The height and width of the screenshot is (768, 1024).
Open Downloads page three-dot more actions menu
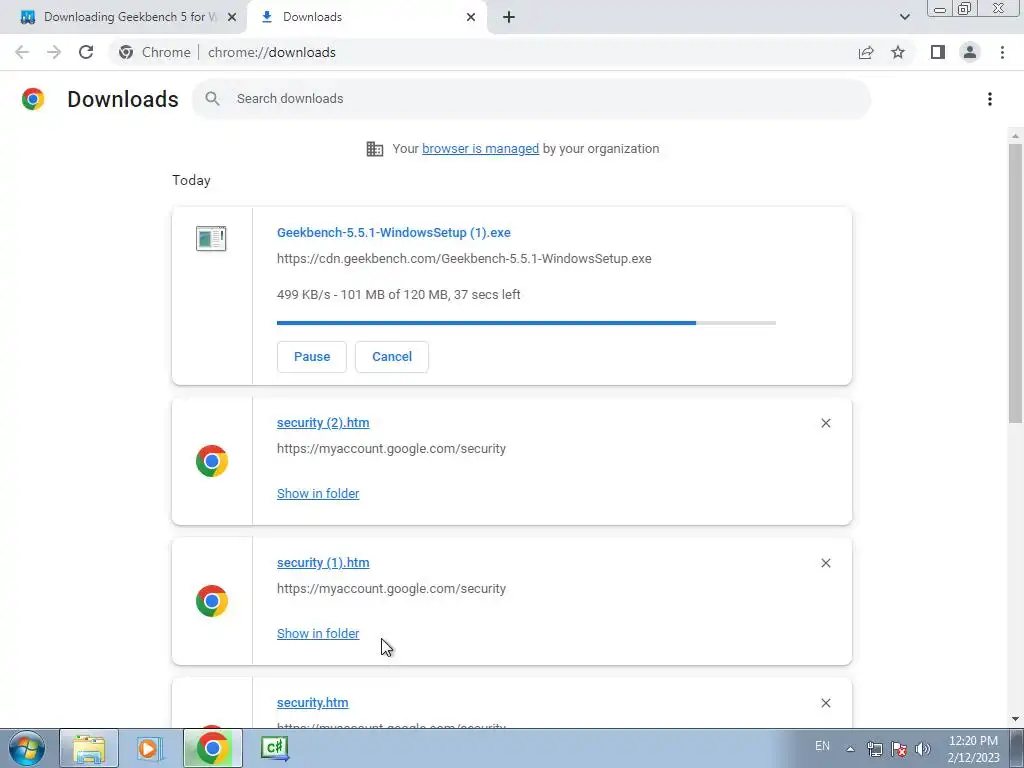click(990, 99)
